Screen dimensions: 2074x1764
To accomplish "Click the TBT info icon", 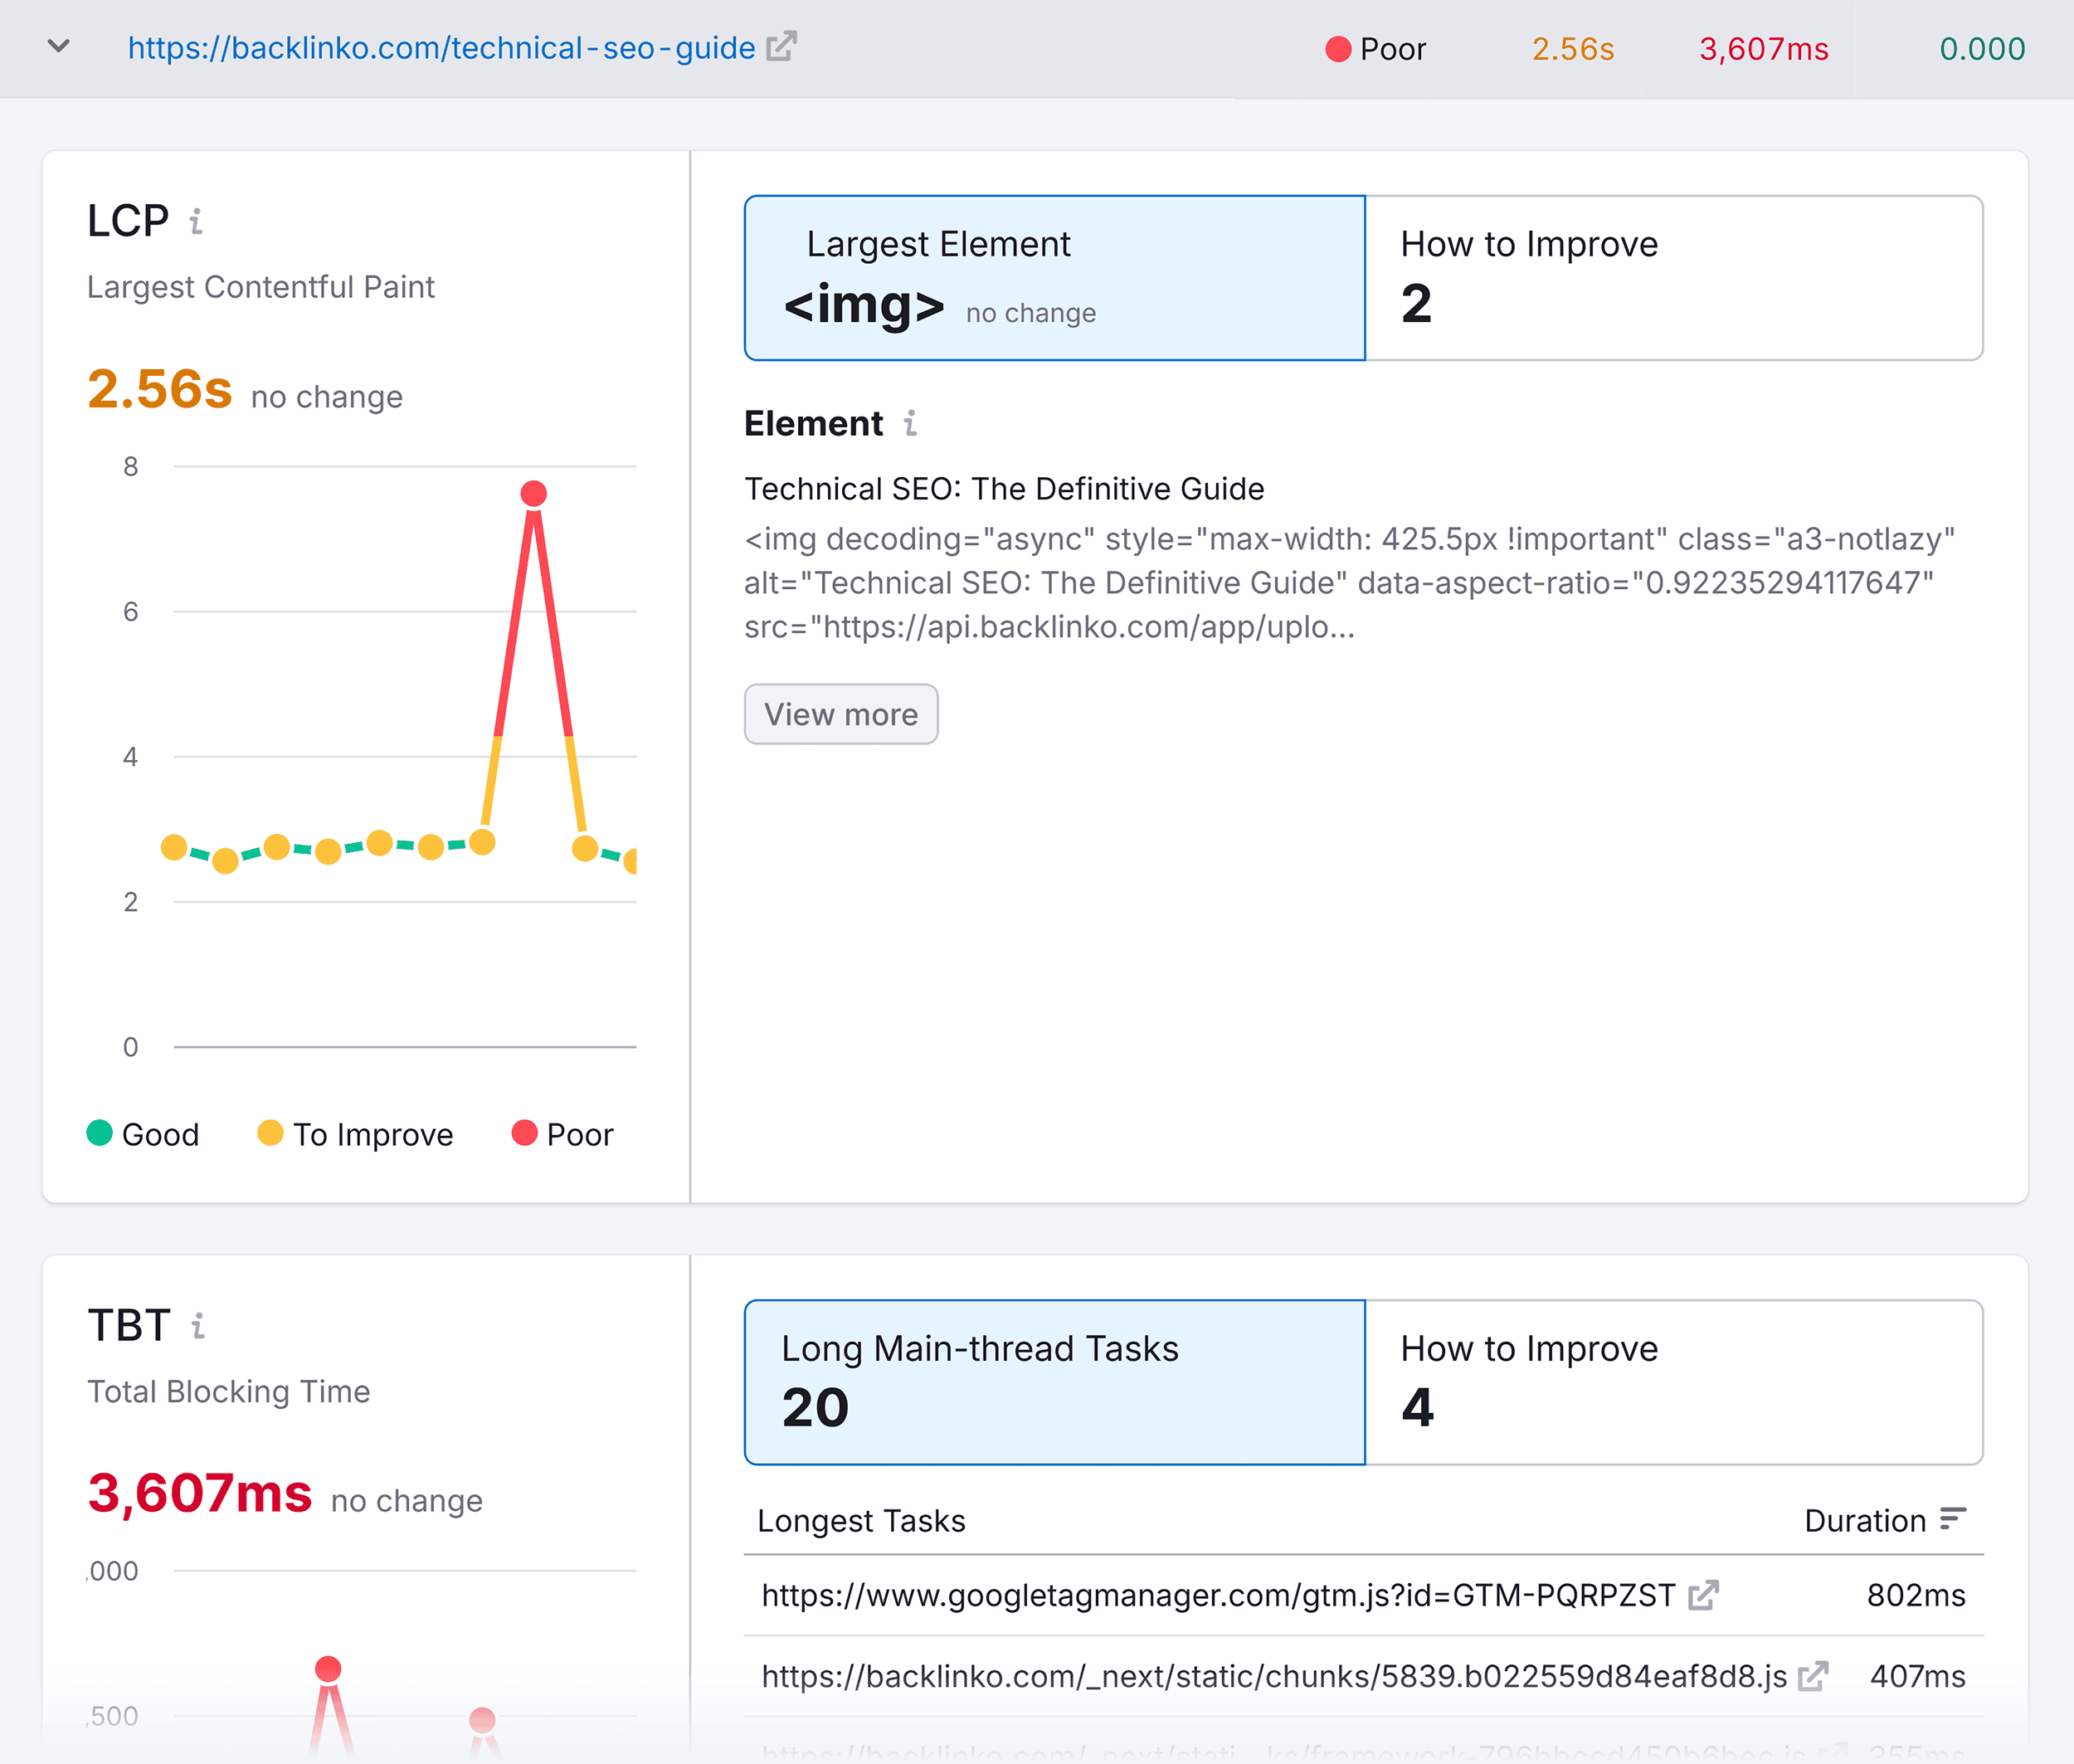I will point(198,1326).
